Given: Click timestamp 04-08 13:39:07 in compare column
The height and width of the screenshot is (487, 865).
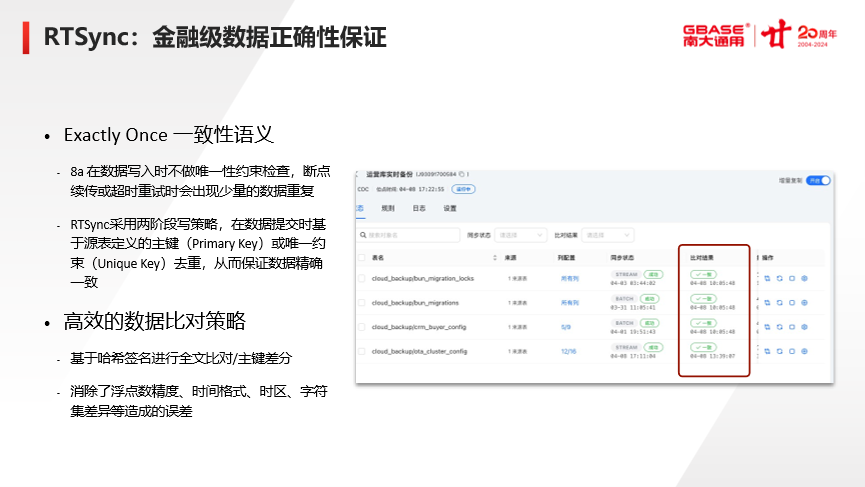Looking at the screenshot, I should pyautogui.click(x=712, y=356).
